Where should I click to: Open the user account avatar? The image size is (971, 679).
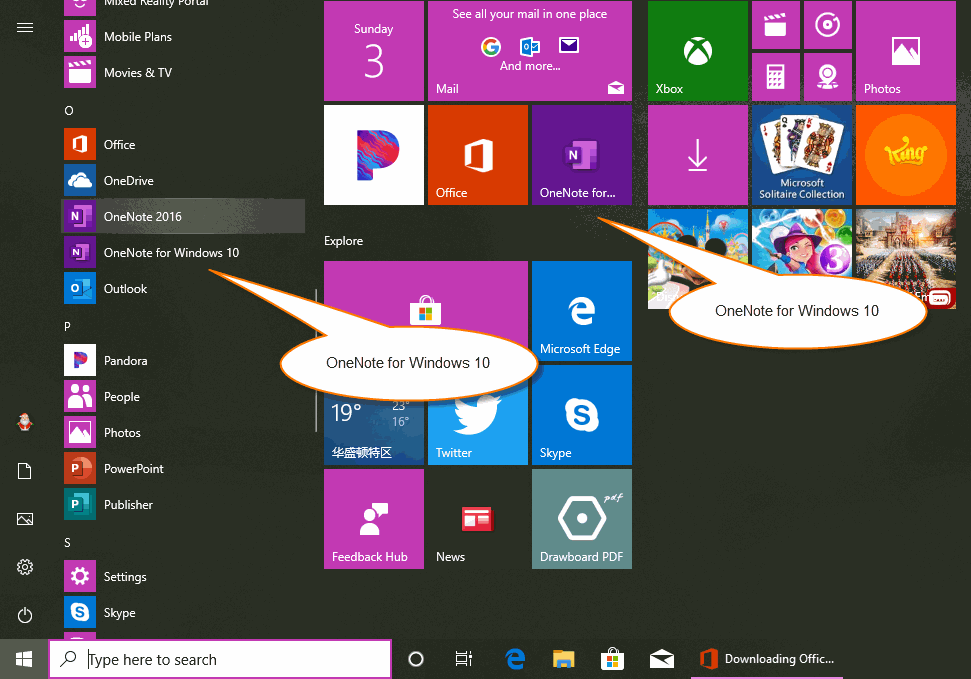(x=25, y=423)
